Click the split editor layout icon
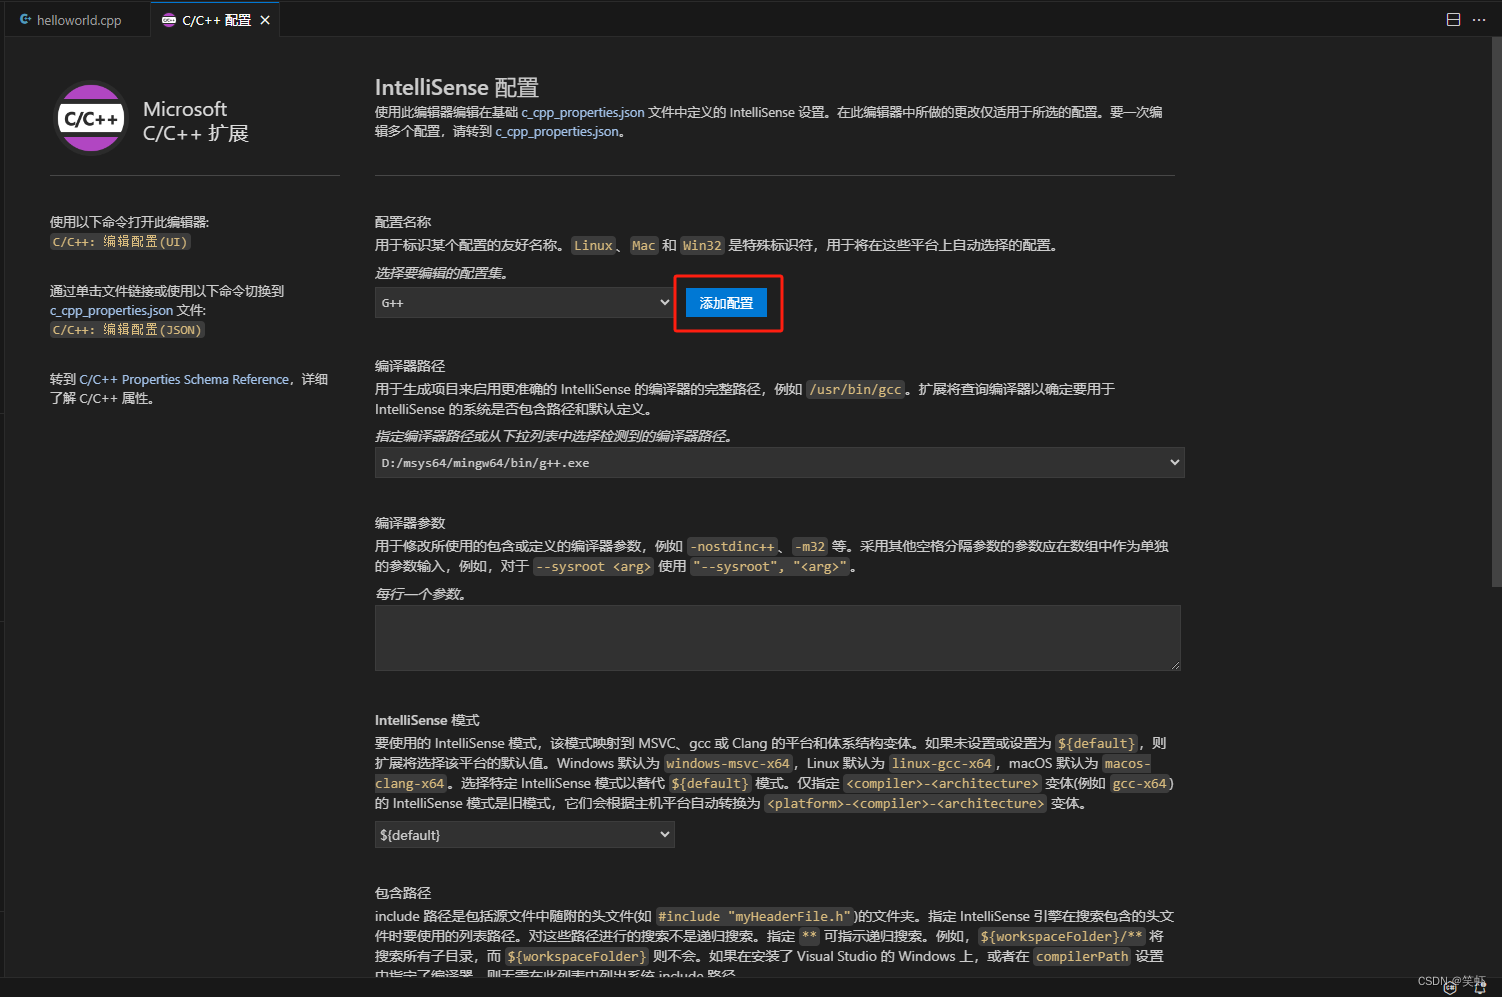This screenshot has width=1502, height=997. pyautogui.click(x=1453, y=20)
